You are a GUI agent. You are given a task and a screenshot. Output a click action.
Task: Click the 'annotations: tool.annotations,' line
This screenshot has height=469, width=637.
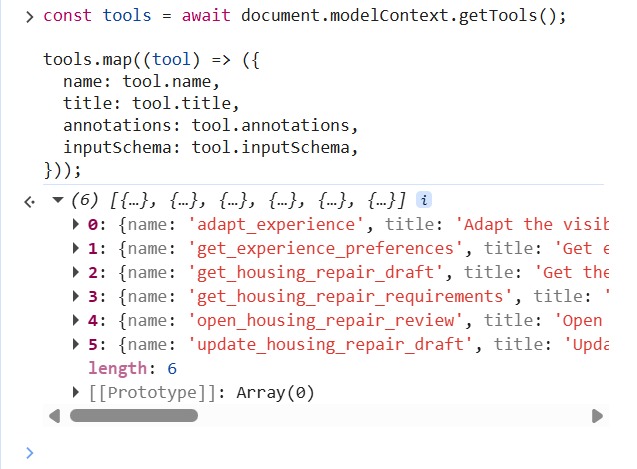pos(210,125)
